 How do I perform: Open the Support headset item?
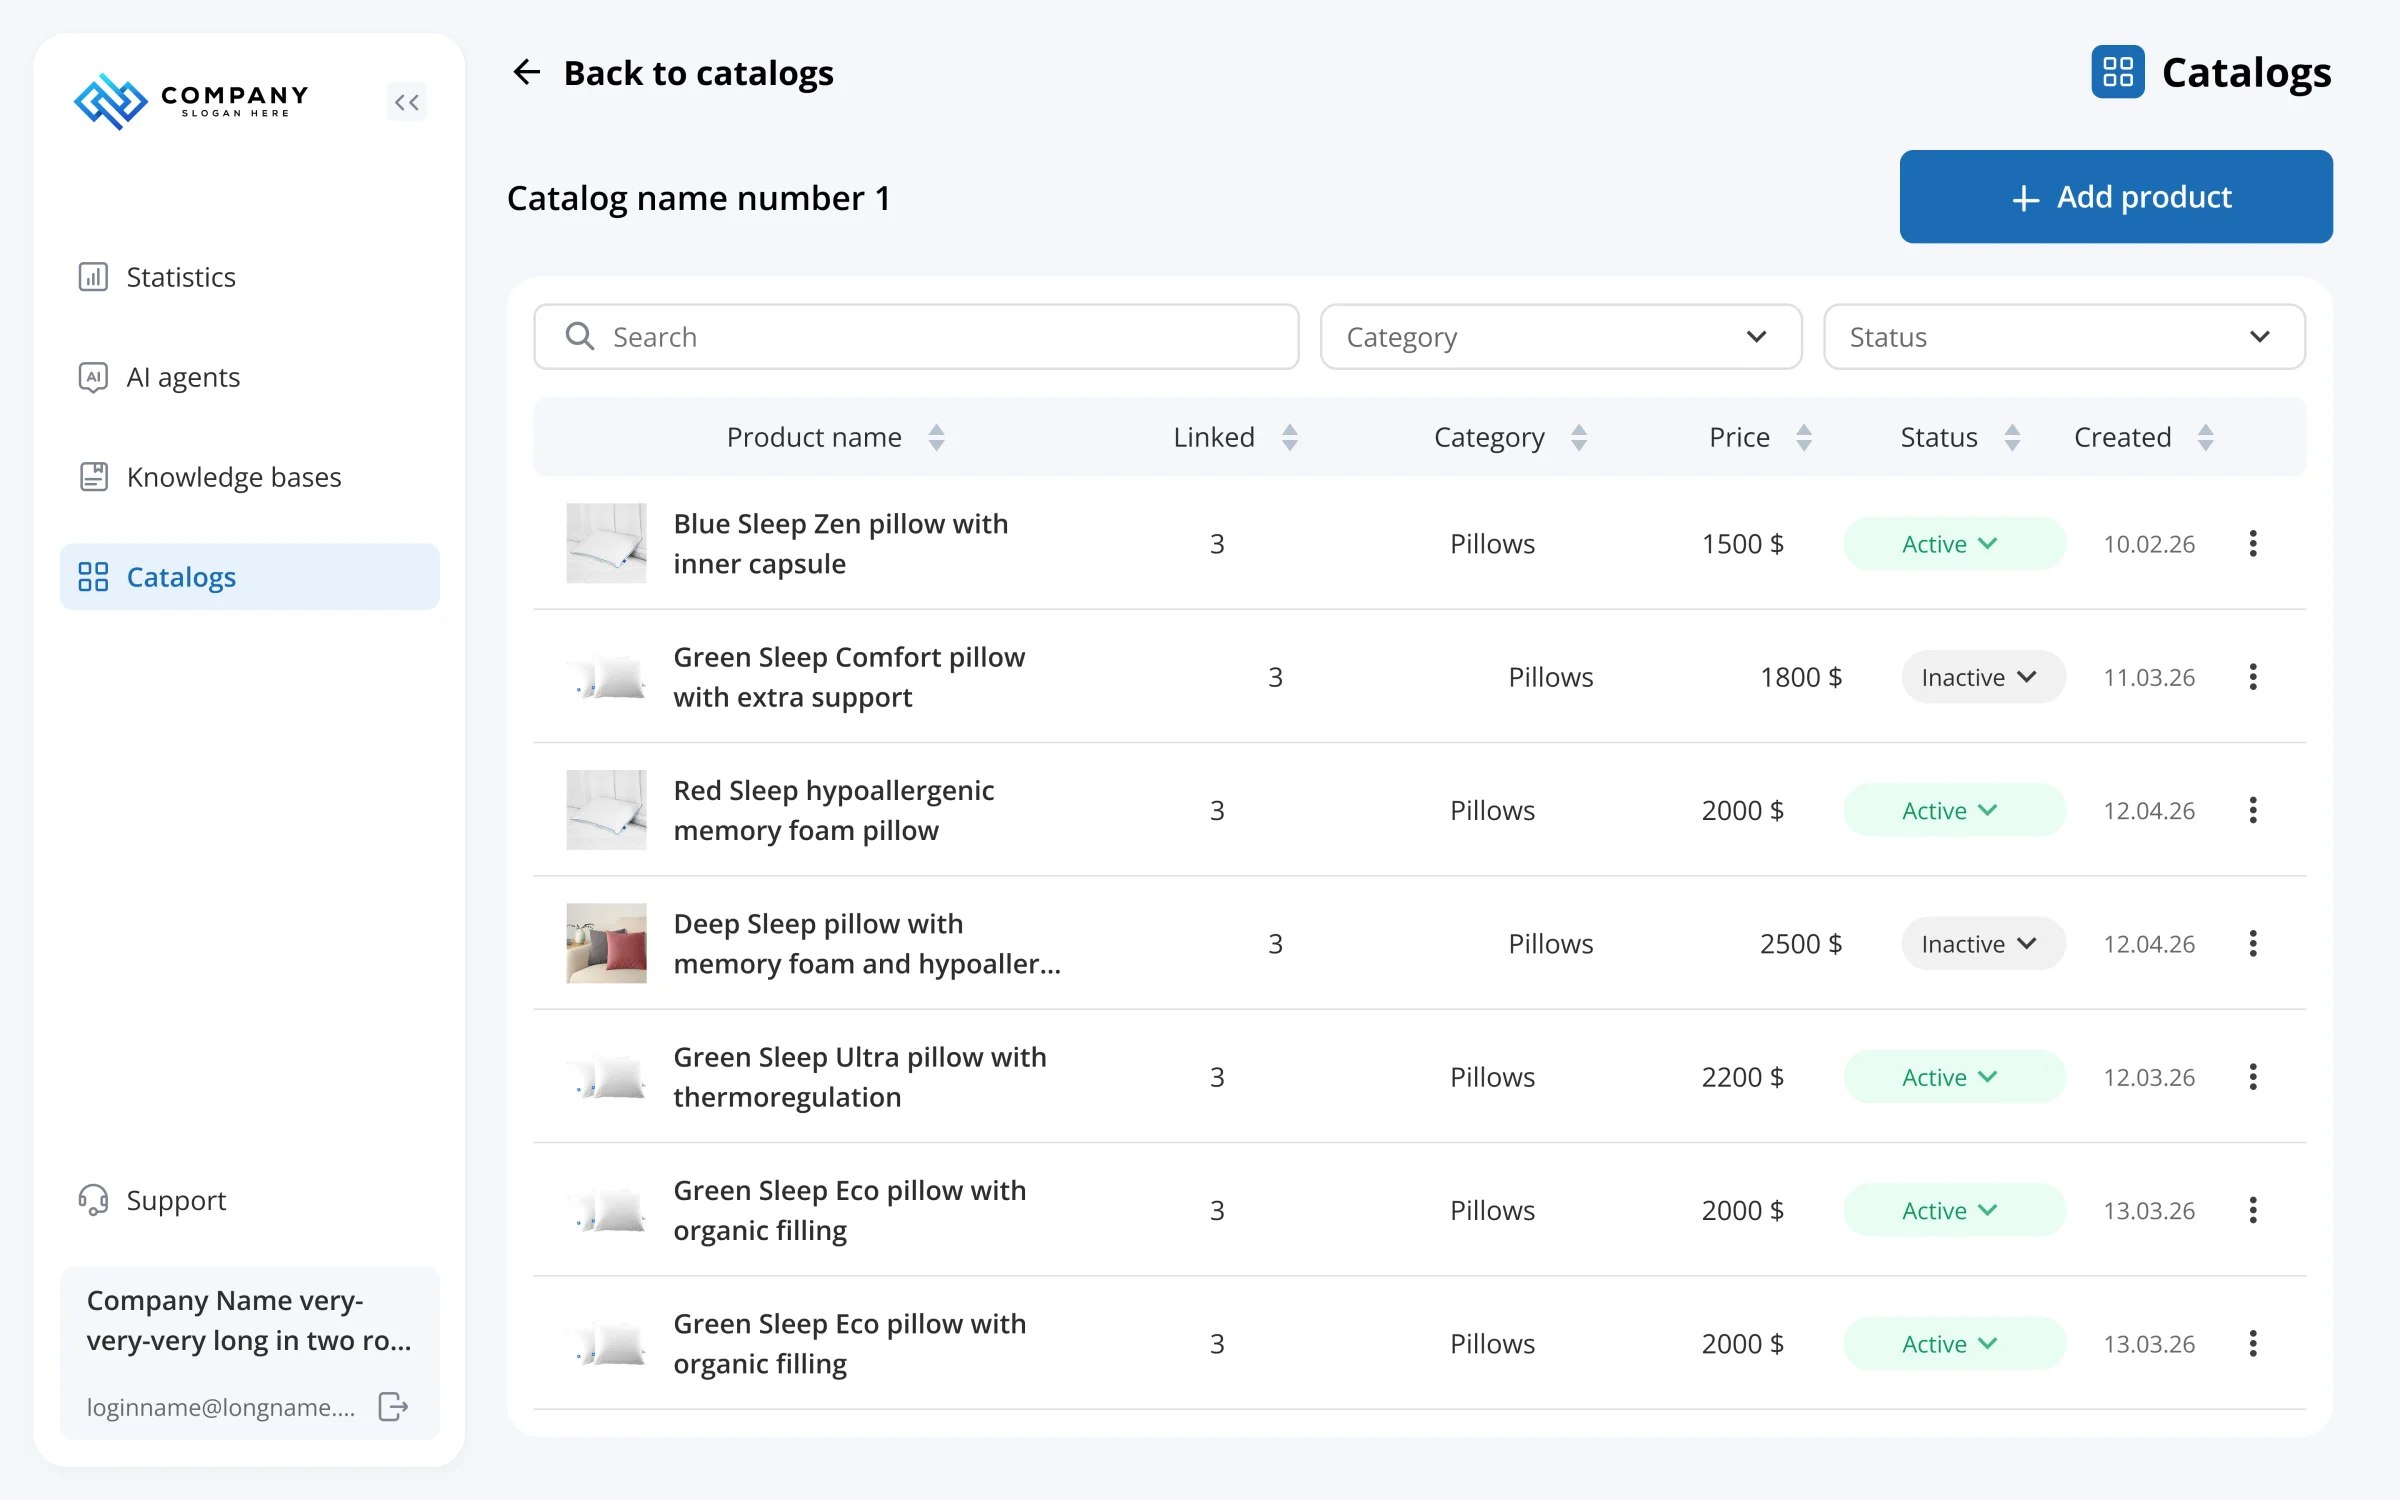(153, 1200)
